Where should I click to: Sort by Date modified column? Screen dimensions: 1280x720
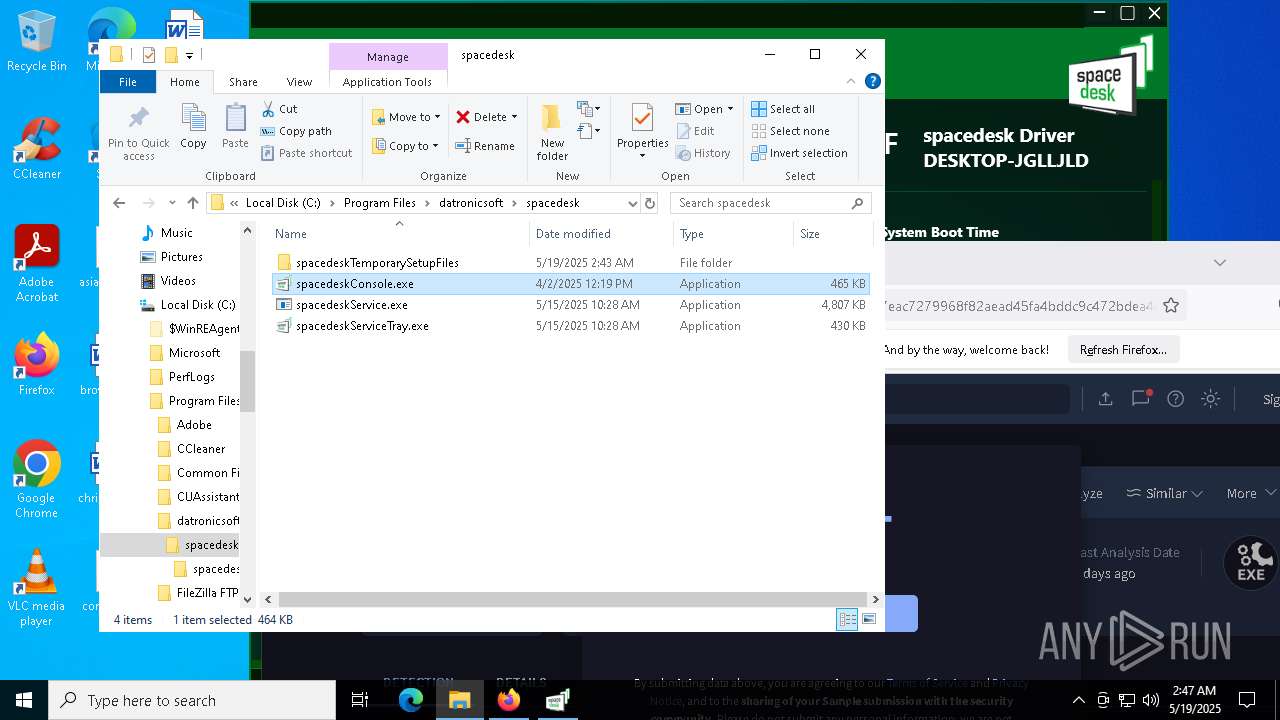coord(602,234)
